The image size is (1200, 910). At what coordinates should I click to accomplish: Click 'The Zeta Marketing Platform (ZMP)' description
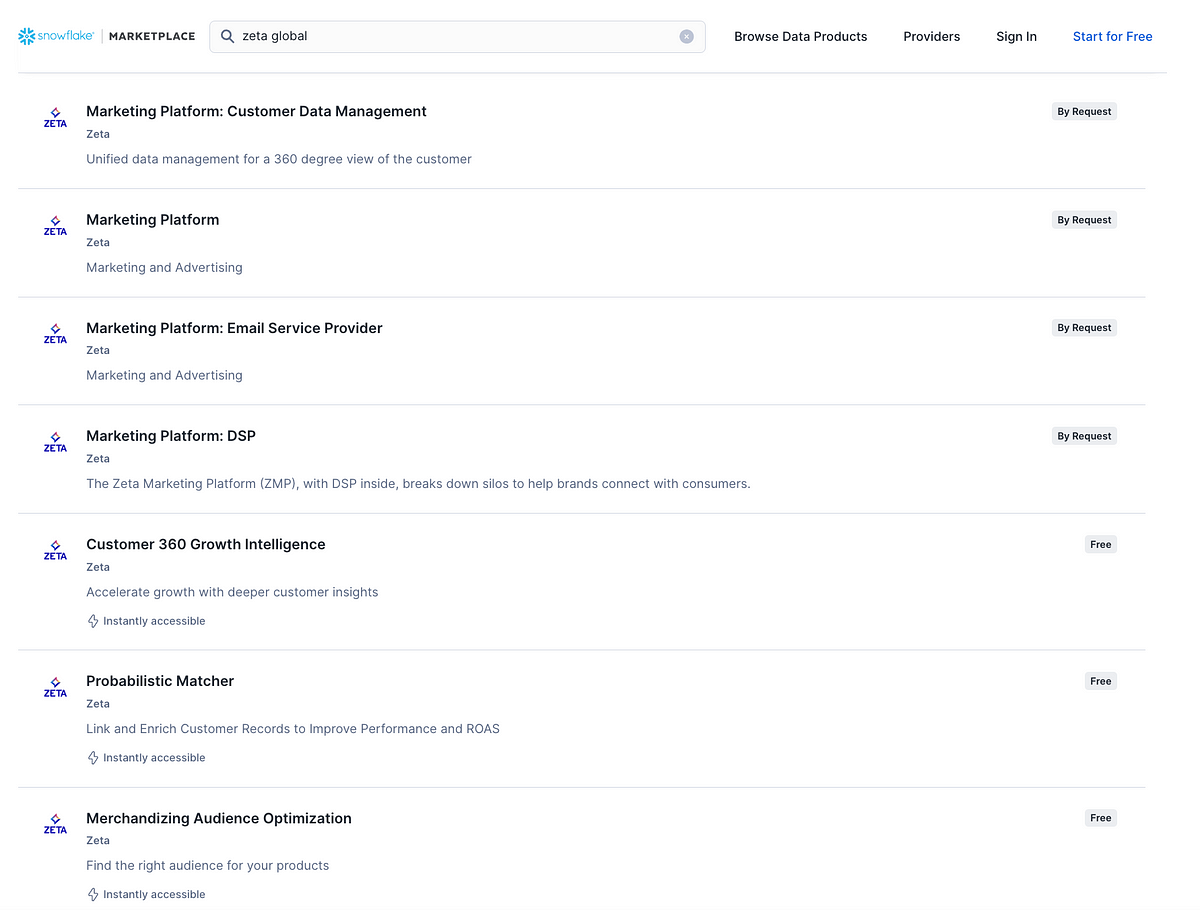point(418,484)
